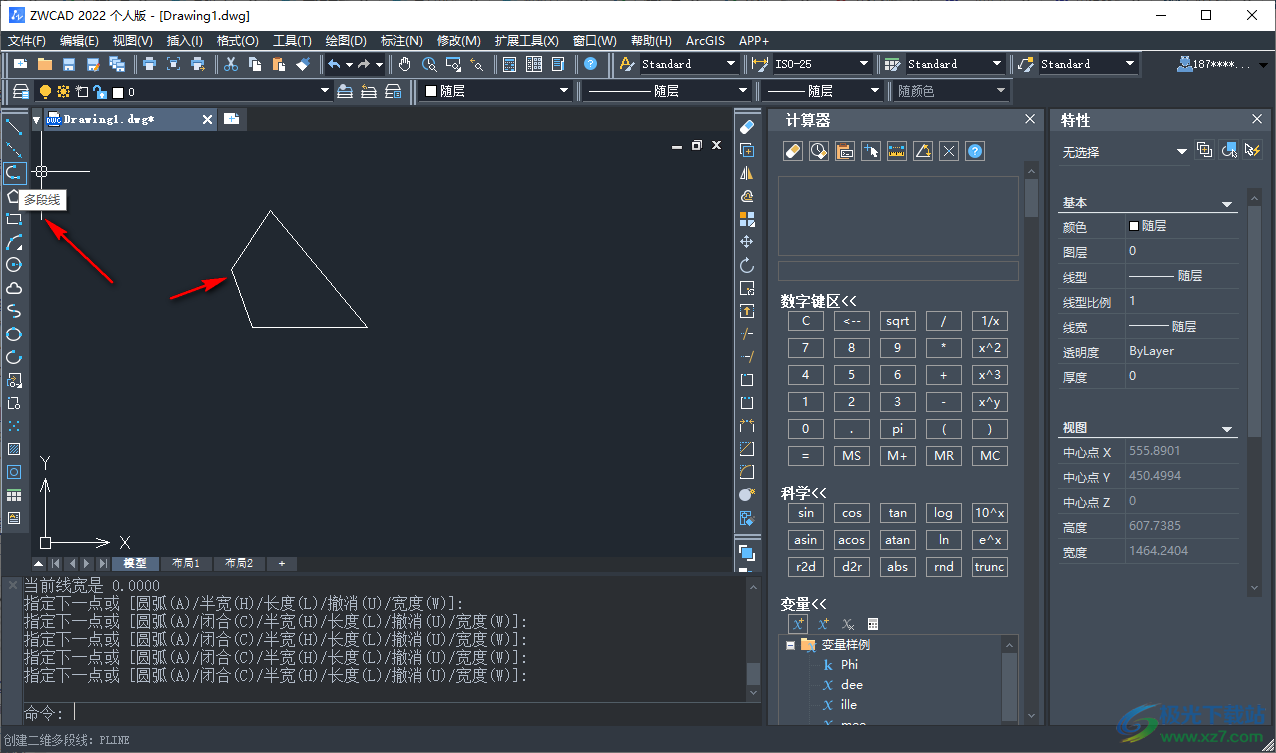Viewport: 1276px width, 753px height.
Task: Click the pi calculator button
Action: (898, 429)
